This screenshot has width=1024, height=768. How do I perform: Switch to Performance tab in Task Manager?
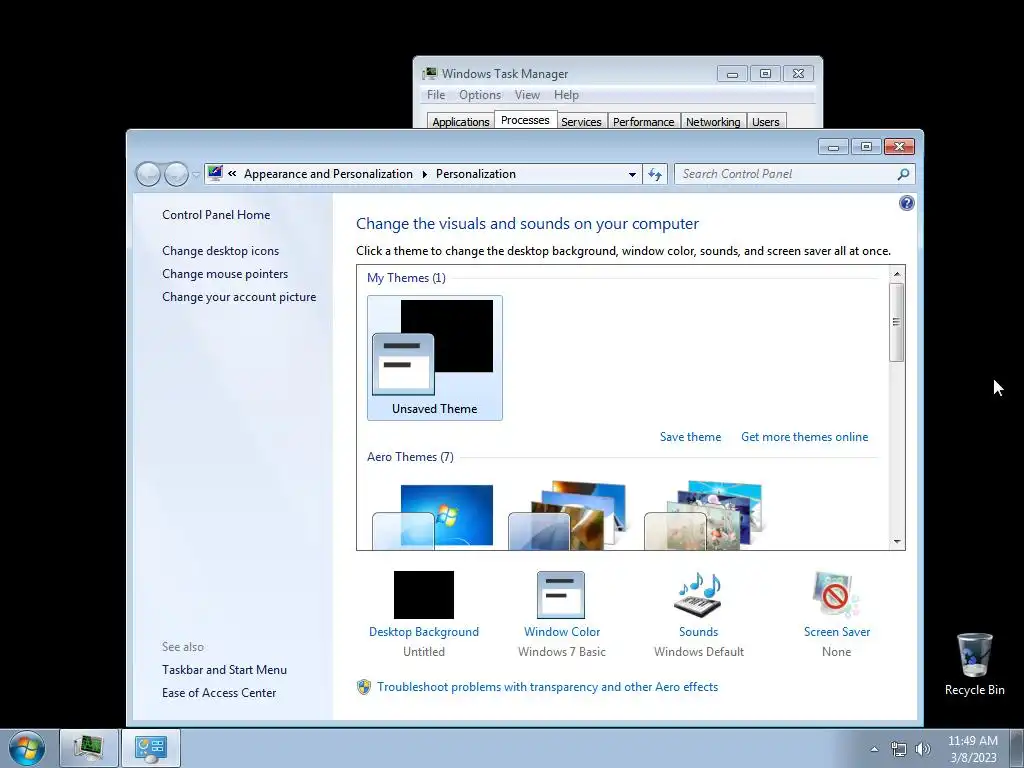[x=643, y=121]
